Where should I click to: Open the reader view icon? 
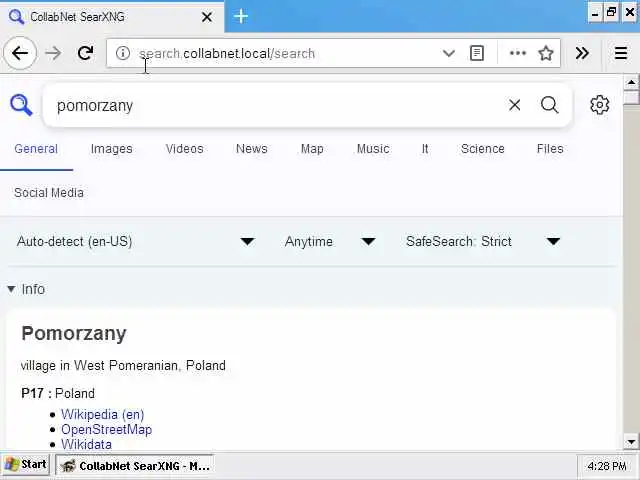tap(477, 53)
